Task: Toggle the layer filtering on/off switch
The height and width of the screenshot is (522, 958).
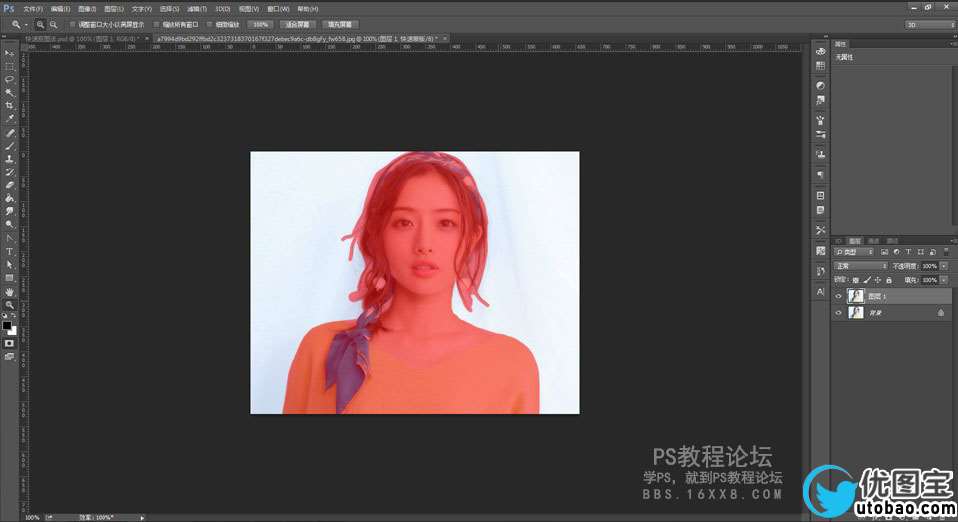Action: [x=946, y=252]
